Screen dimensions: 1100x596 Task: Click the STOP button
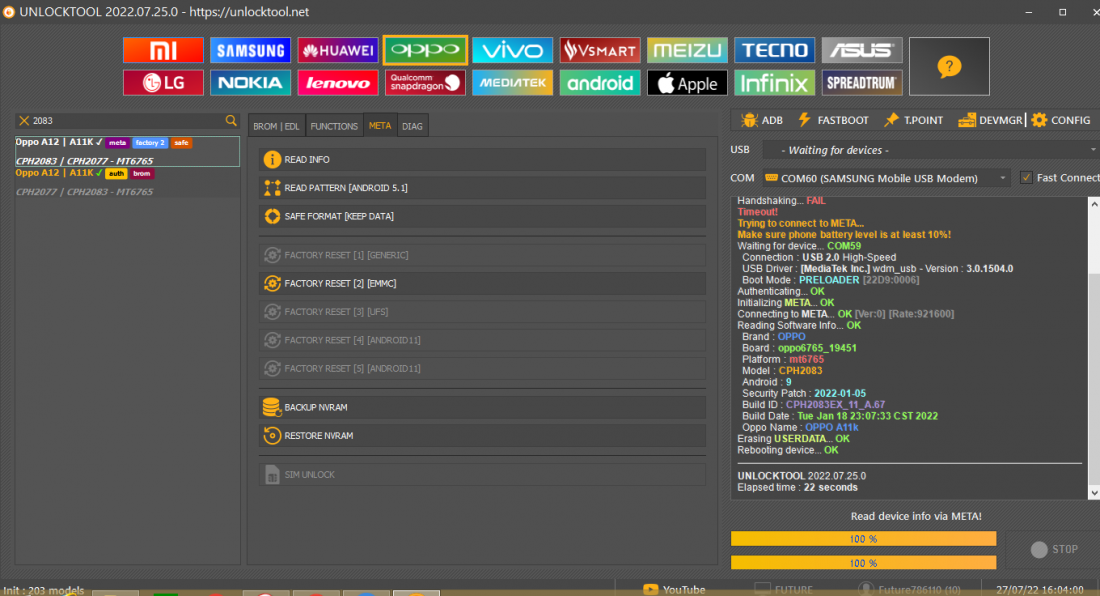point(1054,550)
